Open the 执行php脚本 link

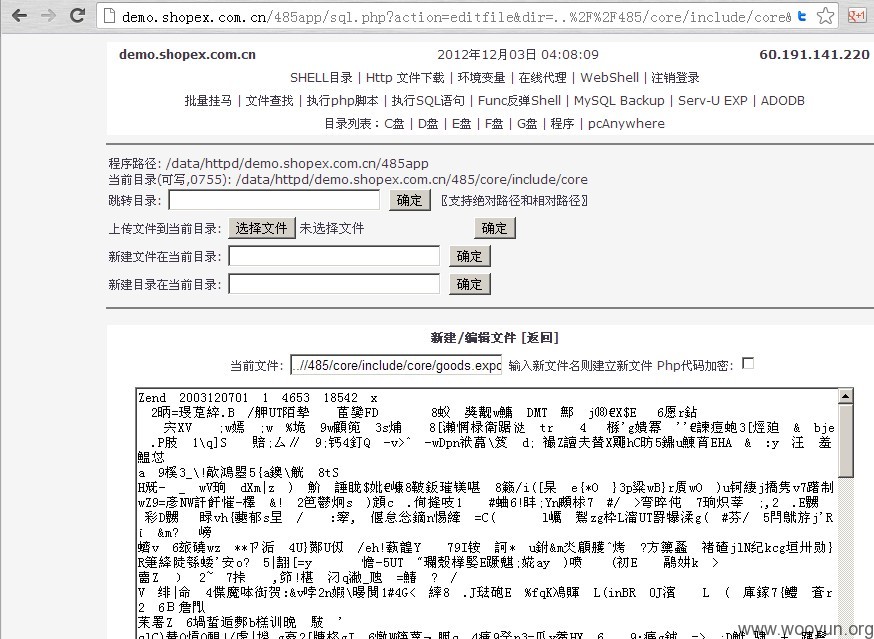click(342, 100)
